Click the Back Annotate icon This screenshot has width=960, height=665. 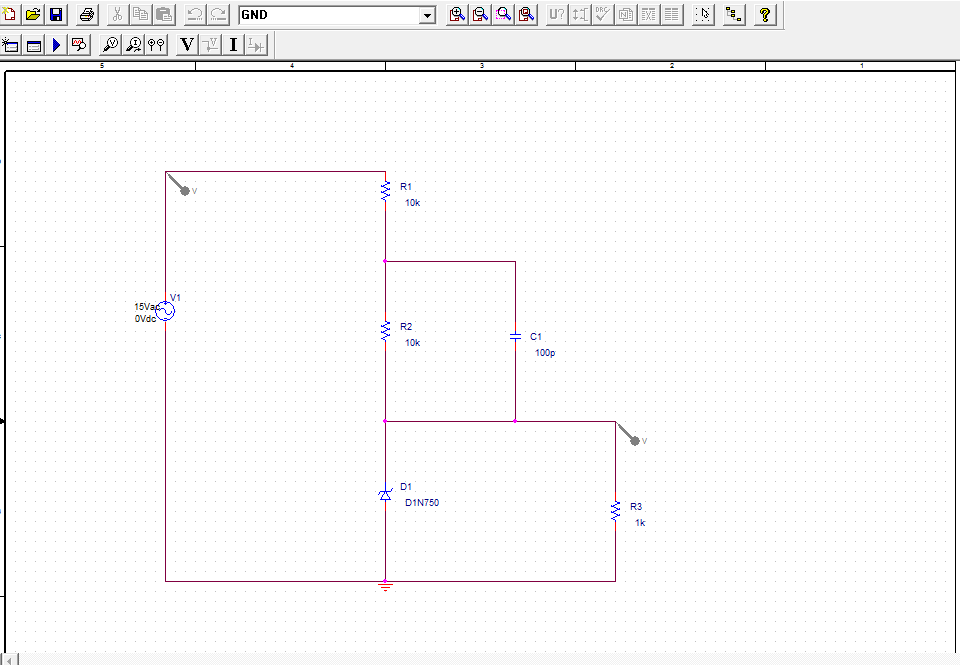[x=580, y=15]
